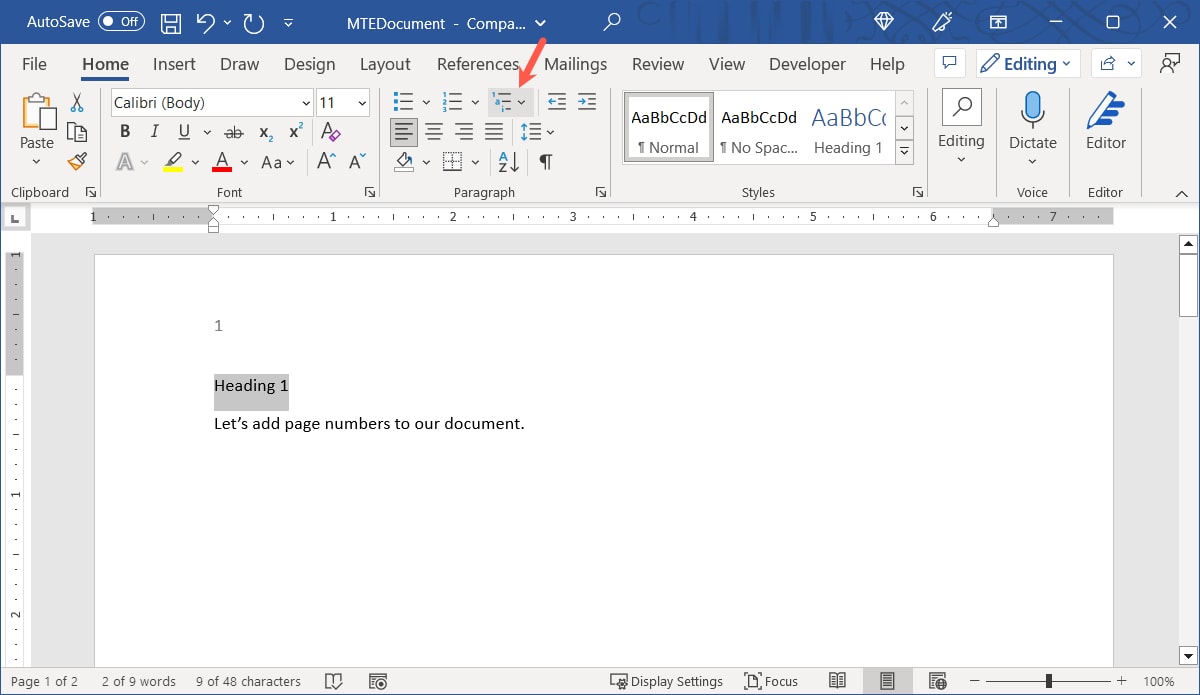Toggle Bold formatting

(124, 131)
